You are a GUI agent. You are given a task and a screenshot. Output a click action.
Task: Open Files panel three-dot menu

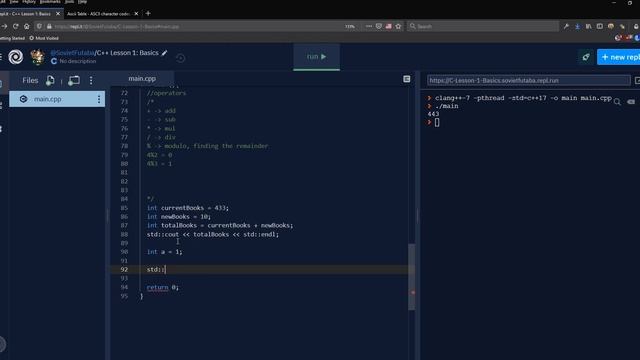click(91, 80)
